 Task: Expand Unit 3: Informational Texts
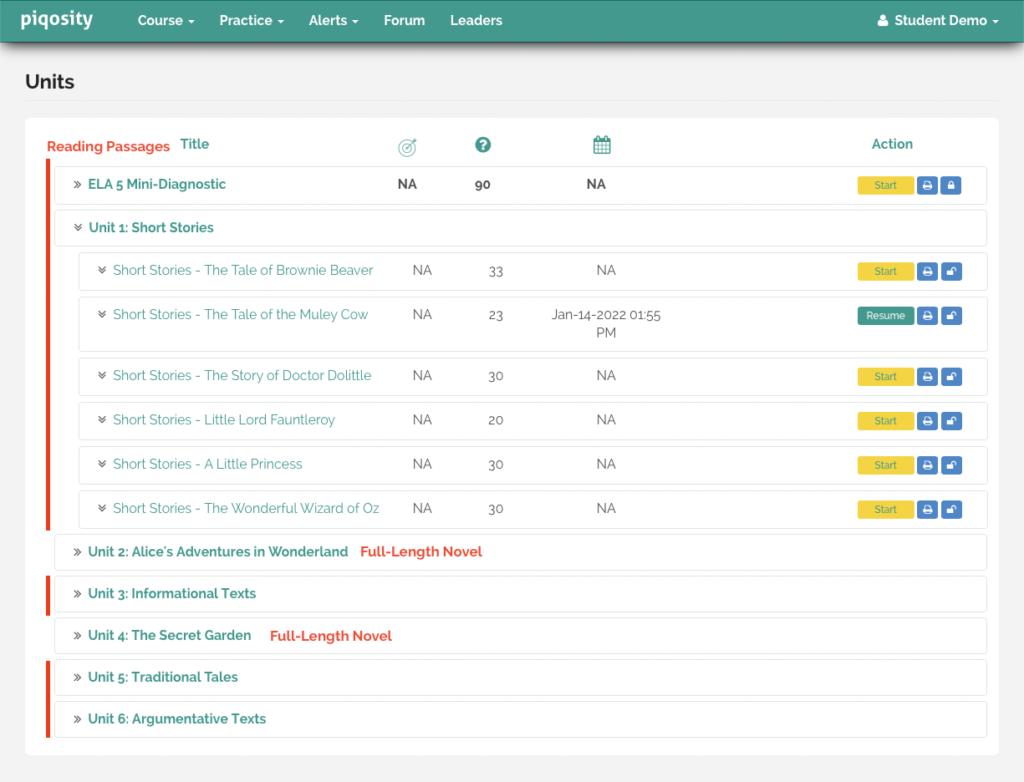click(x=171, y=594)
